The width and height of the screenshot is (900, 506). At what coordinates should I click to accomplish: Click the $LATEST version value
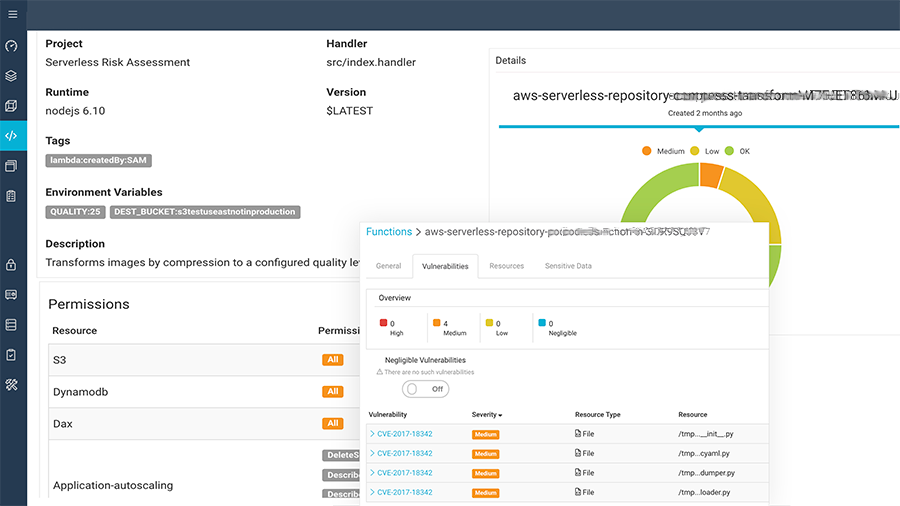tap(350, 111)
